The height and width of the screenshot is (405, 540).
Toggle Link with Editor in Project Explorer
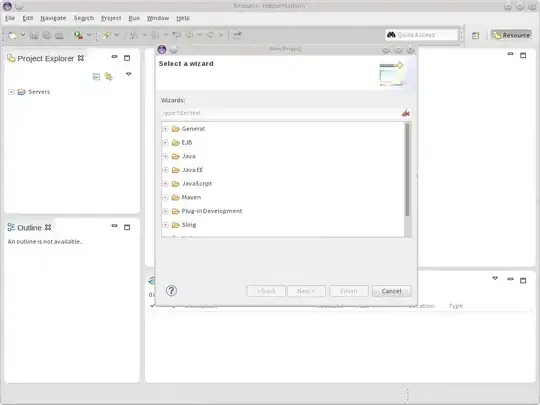point(109,76)
